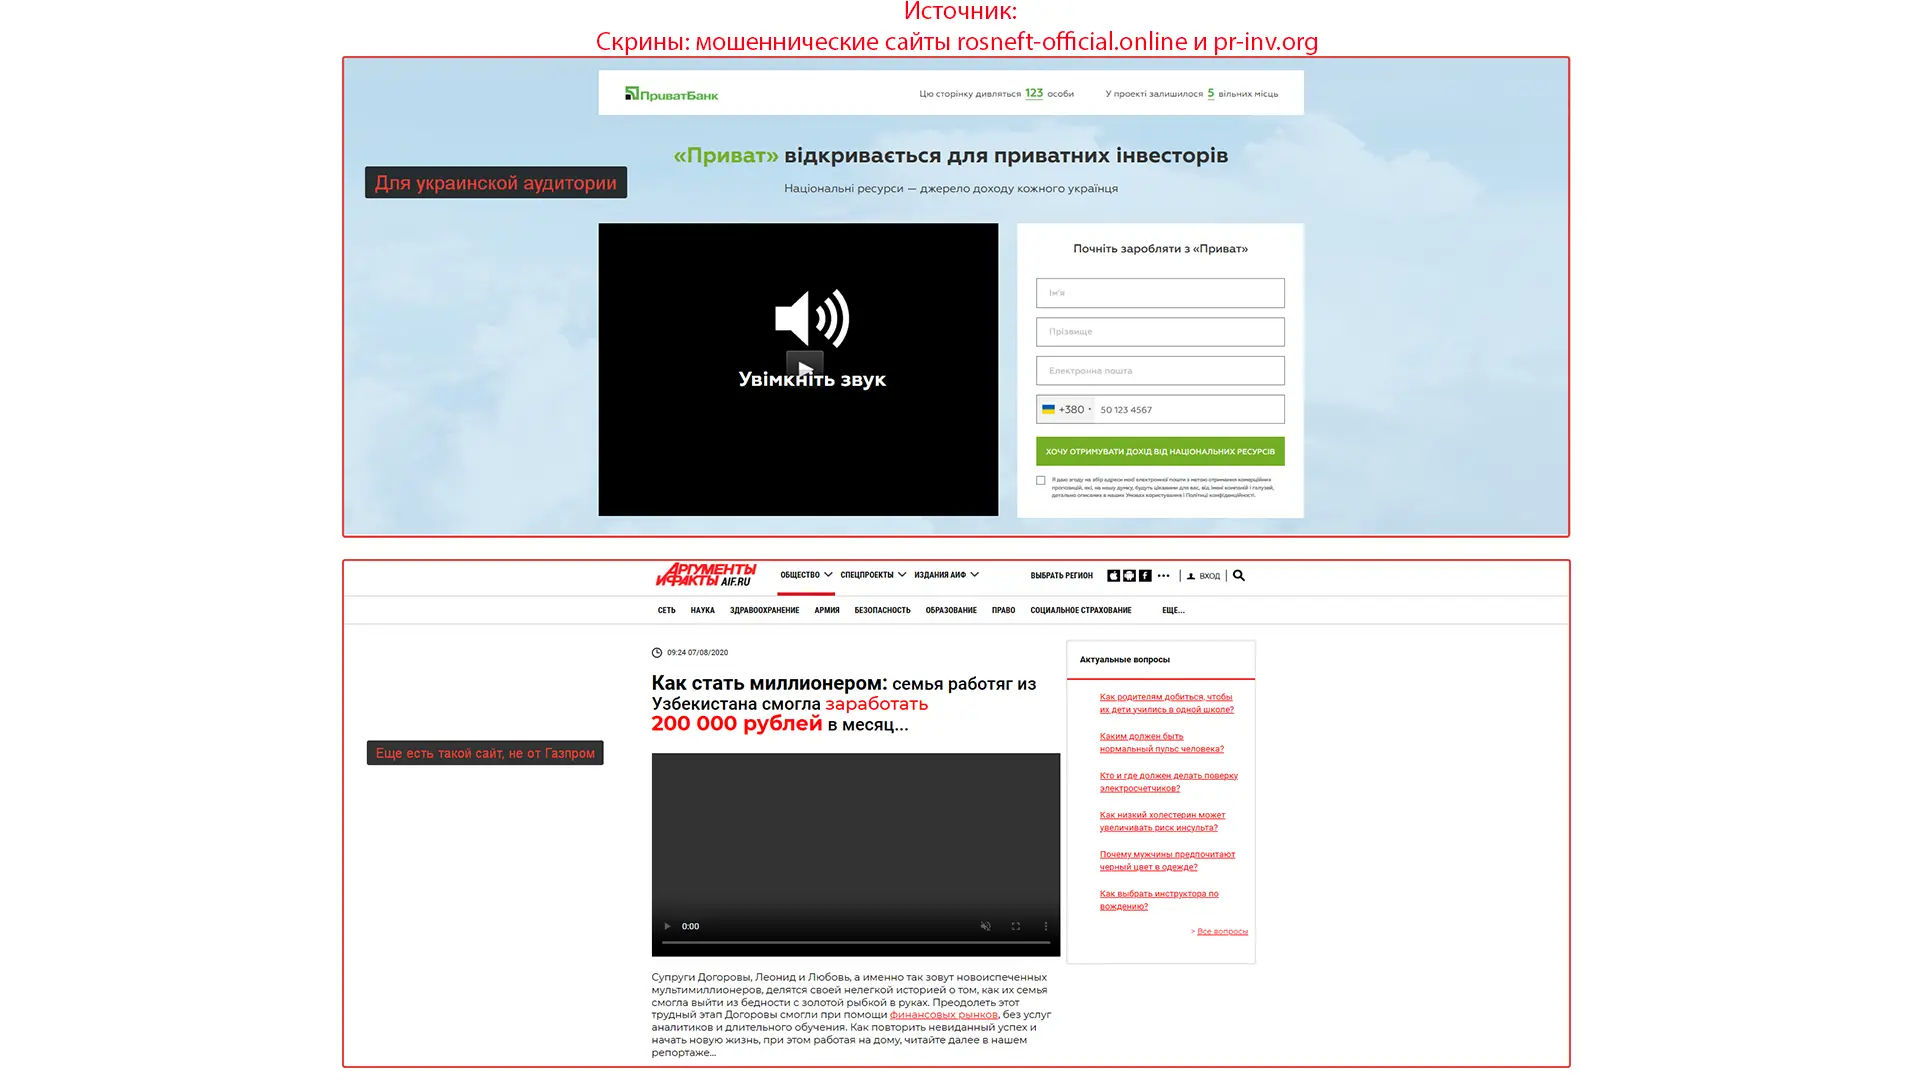
Task: Select the НАУКА tab
Action: (702, 610)
